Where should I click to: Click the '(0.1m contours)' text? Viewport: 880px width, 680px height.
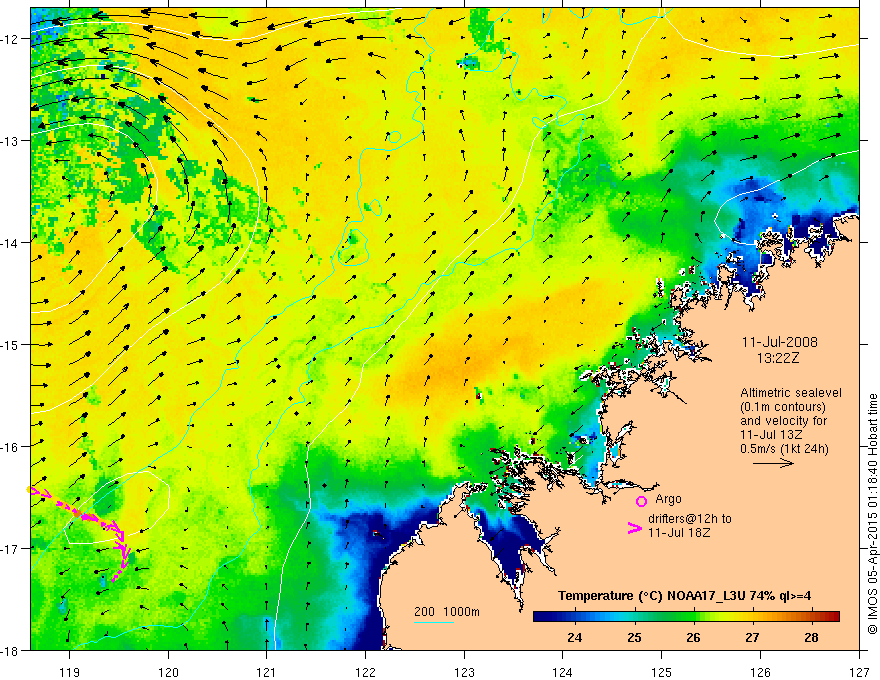pos(783,407)
